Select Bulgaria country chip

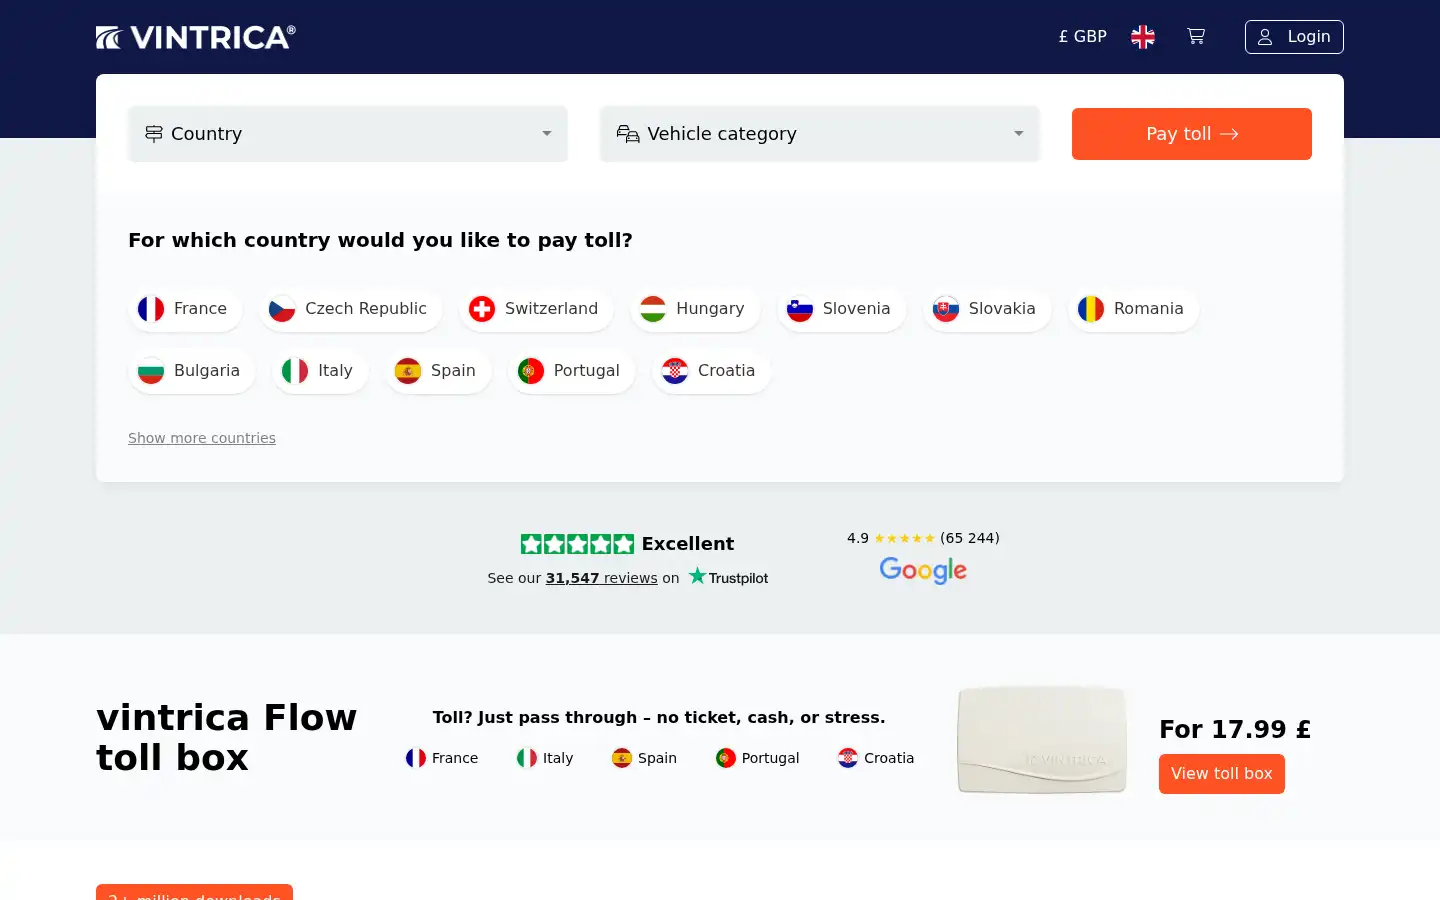tap(192, 371)
